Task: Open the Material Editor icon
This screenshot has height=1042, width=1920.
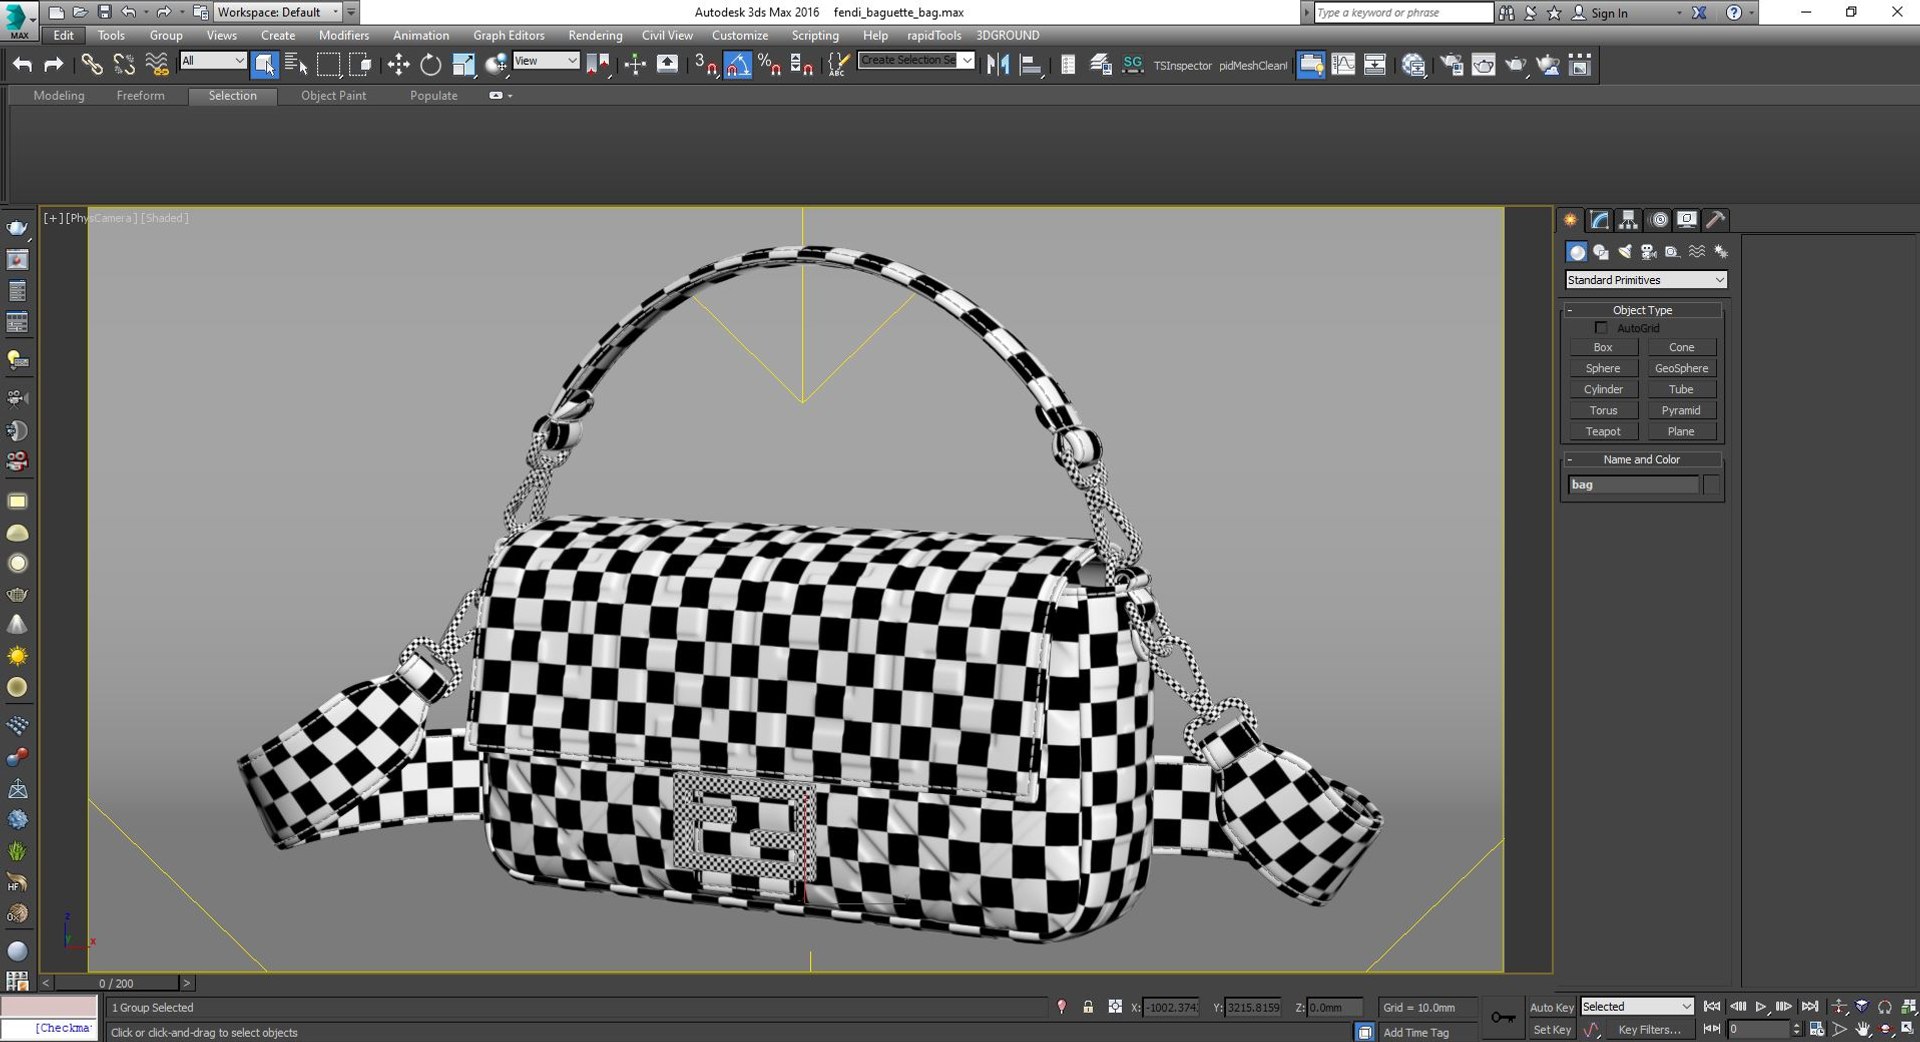Action: (1413, 65)
